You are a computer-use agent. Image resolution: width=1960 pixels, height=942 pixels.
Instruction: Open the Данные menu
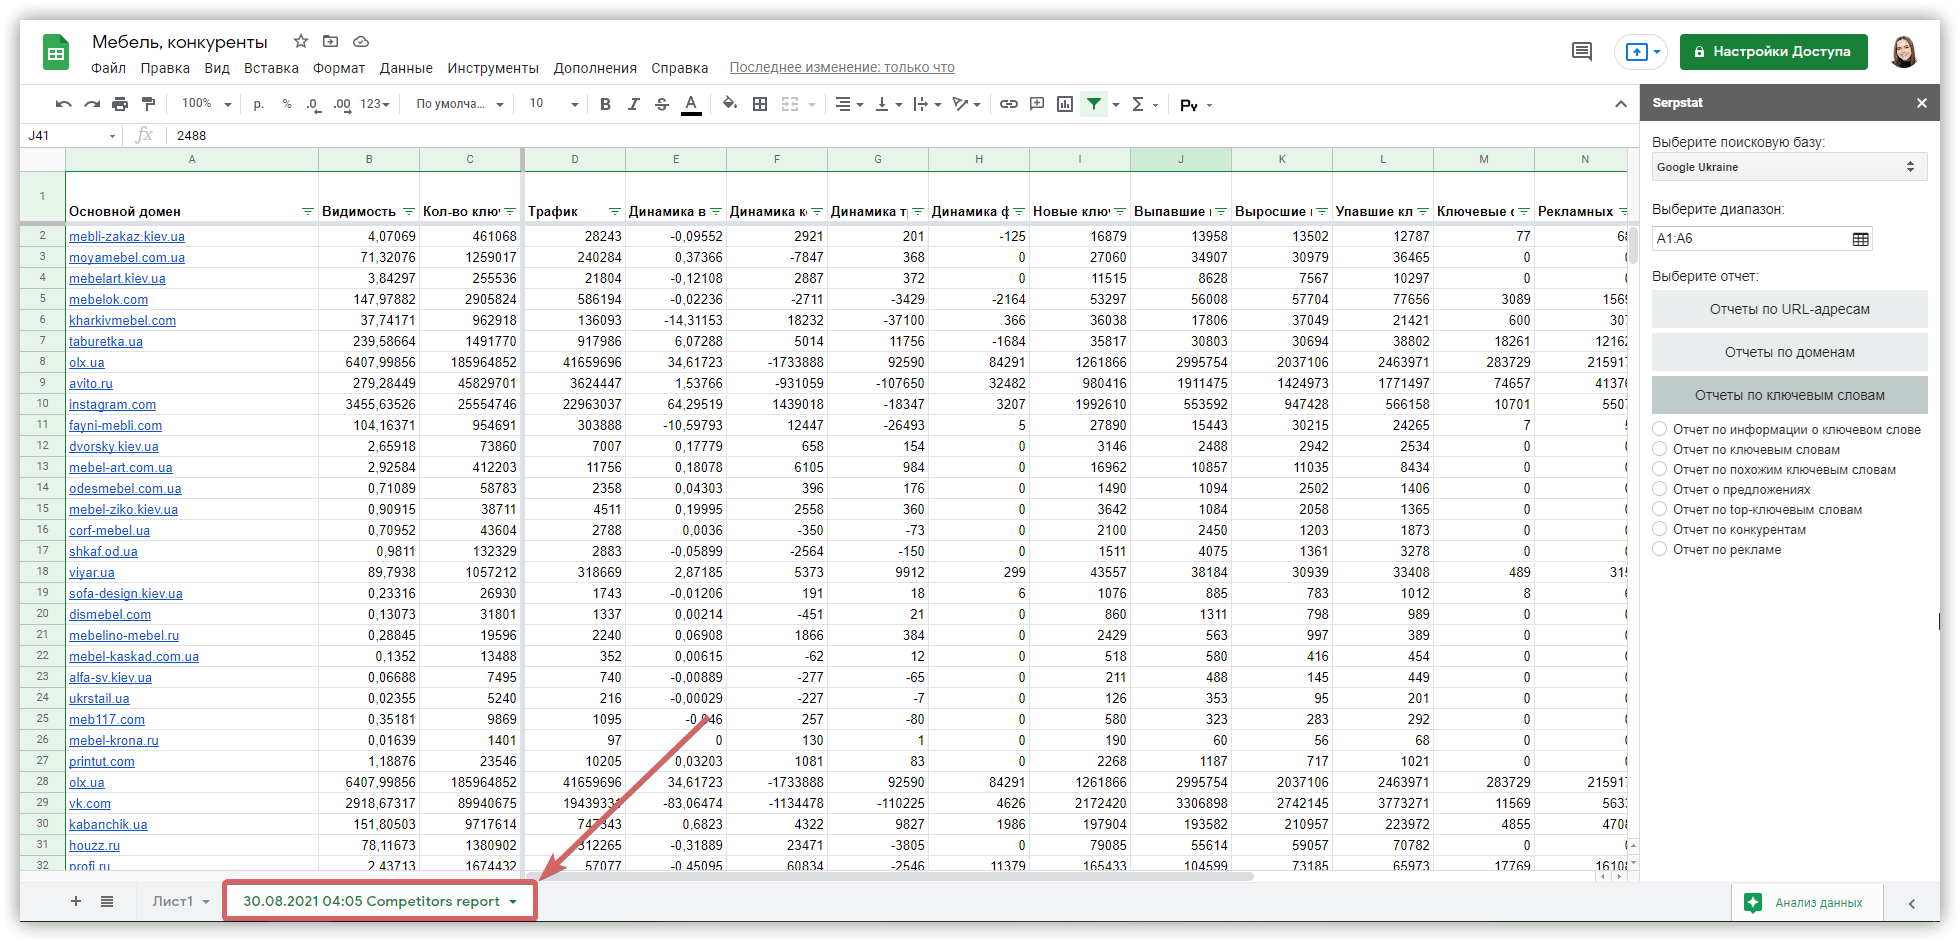[406, 68]
